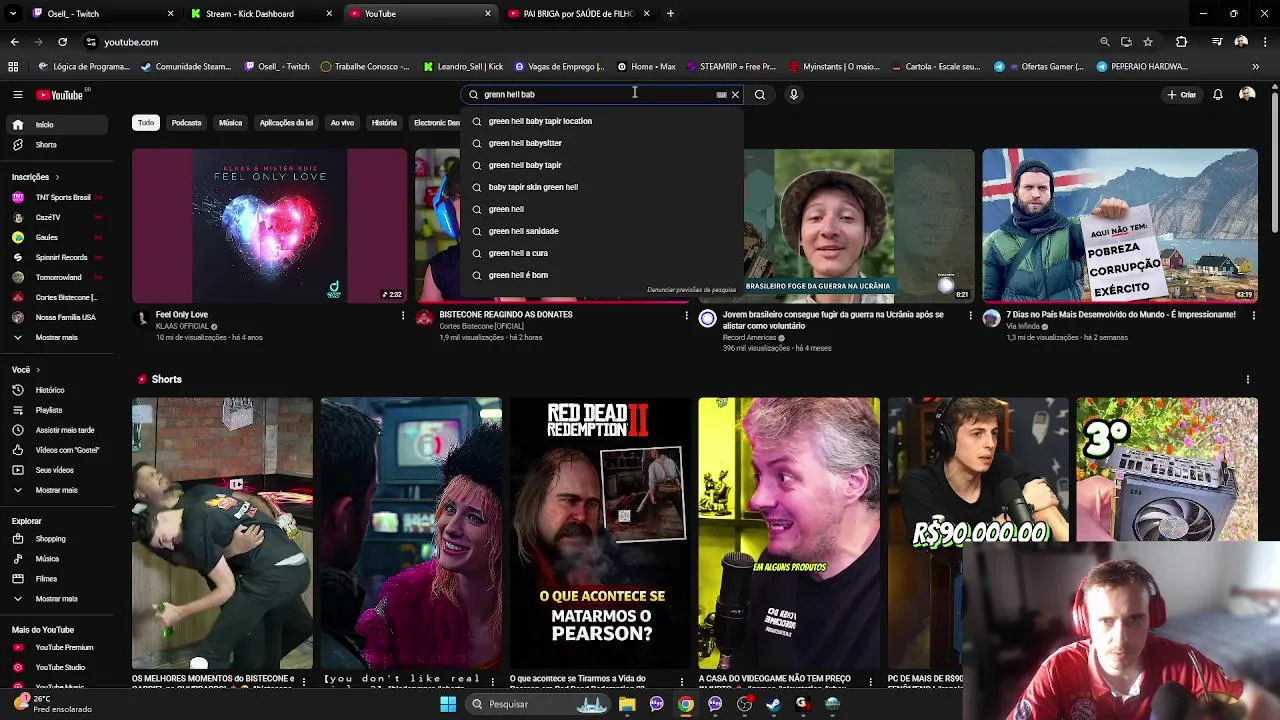
Task: Switch to Stream - Kick Dashboard tab
Action: click(x=260, y=14)
